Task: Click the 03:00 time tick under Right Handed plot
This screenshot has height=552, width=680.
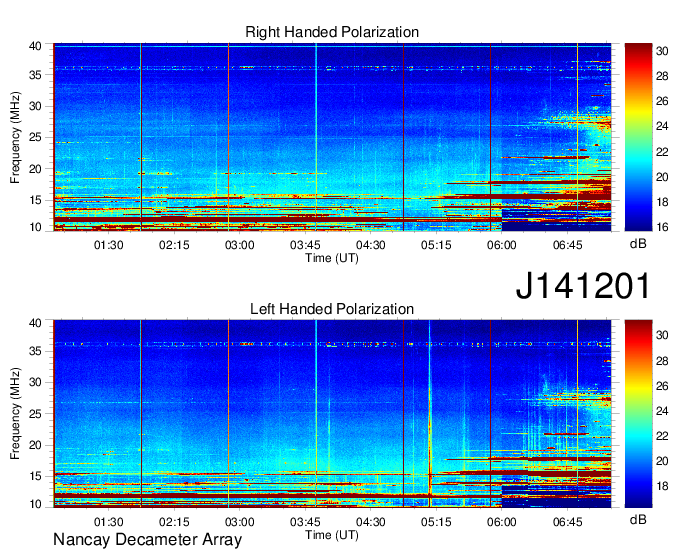Action: tap(239, 245)
